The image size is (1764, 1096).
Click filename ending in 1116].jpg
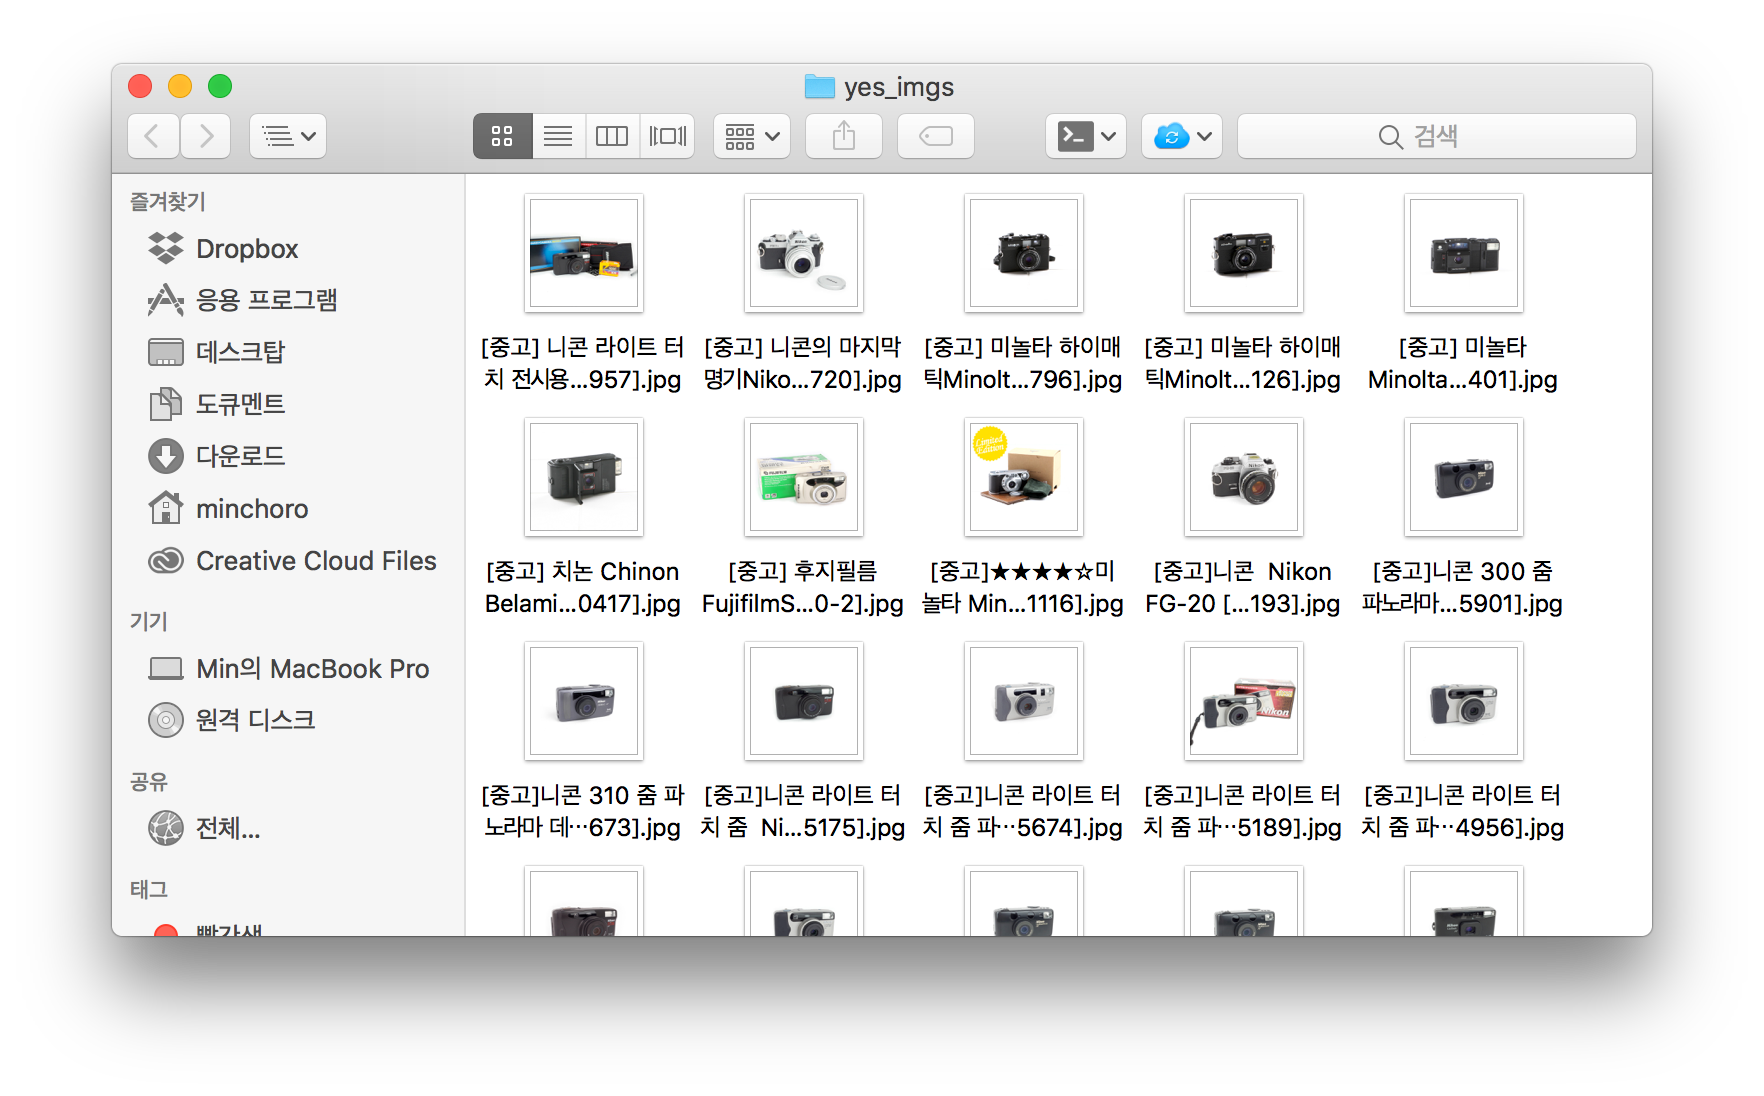point(1023,587)
